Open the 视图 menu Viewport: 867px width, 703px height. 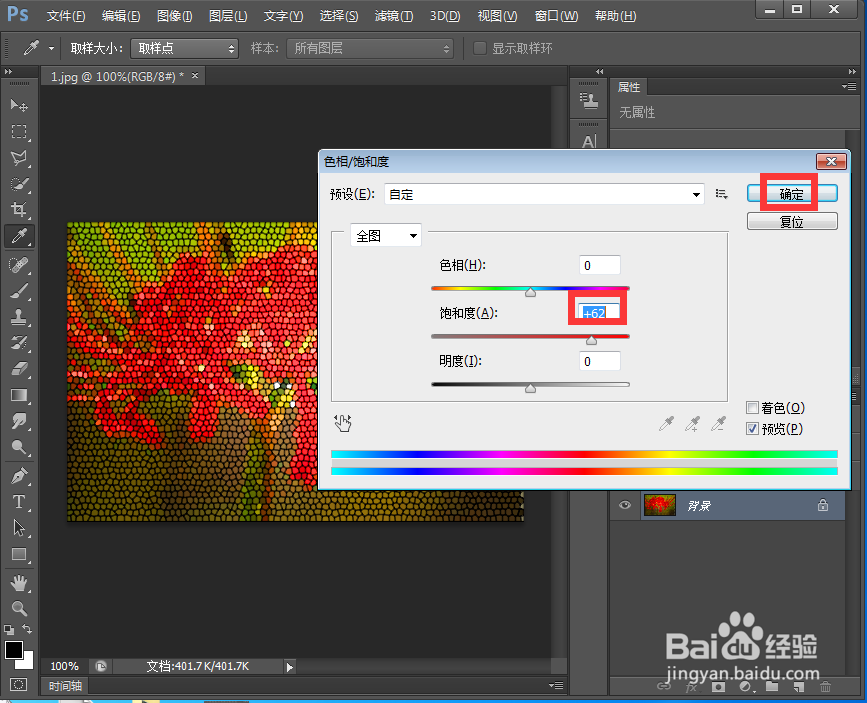(x=498, y=16)
